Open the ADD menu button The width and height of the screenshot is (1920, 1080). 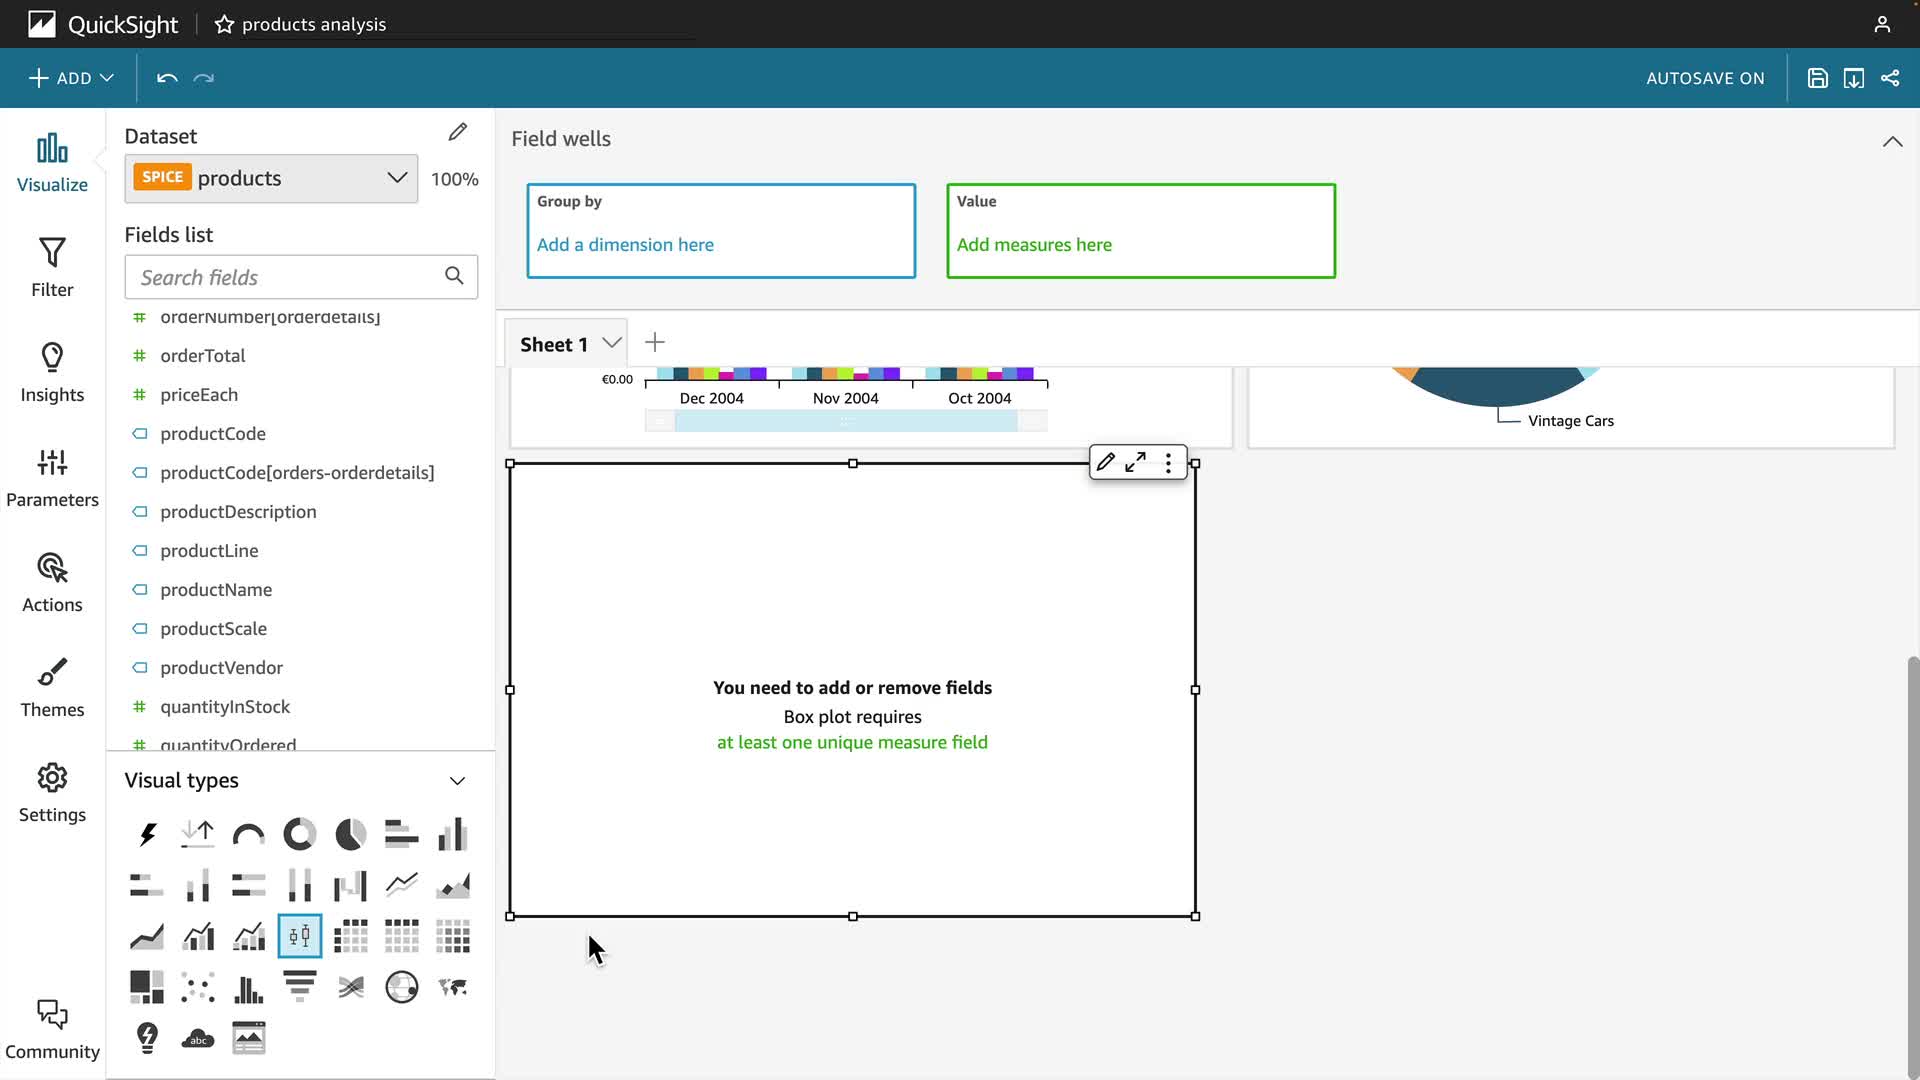click(x=71, y=78)
